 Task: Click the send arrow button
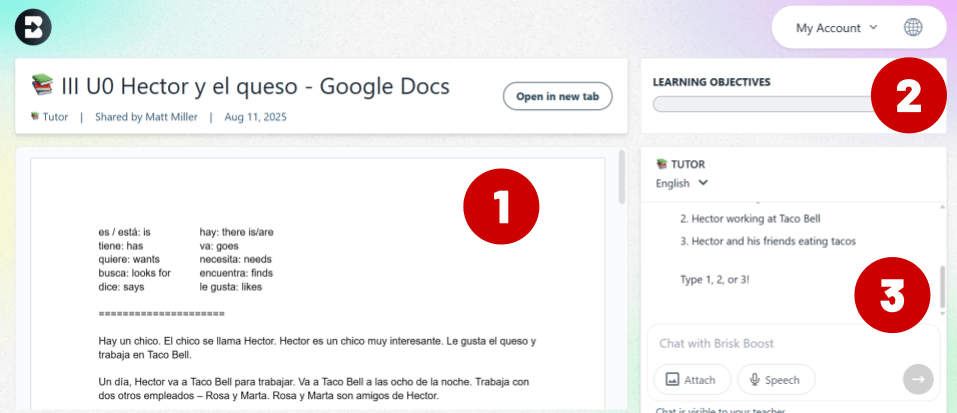[x=918, y=379]
